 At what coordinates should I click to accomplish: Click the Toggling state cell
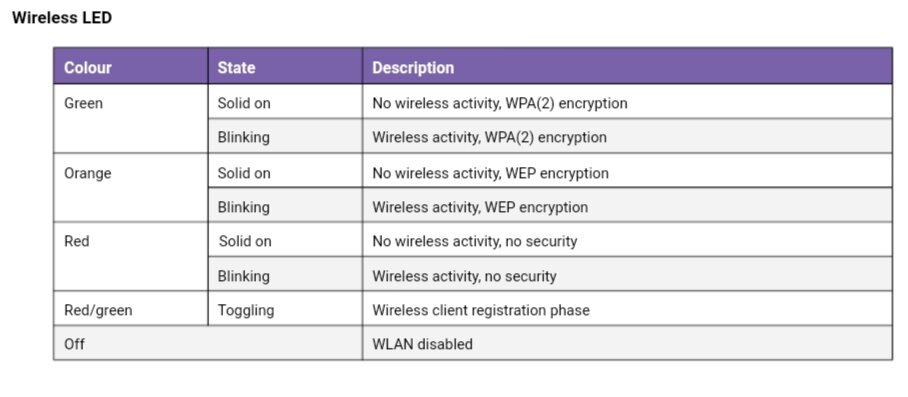pos(285,308)
